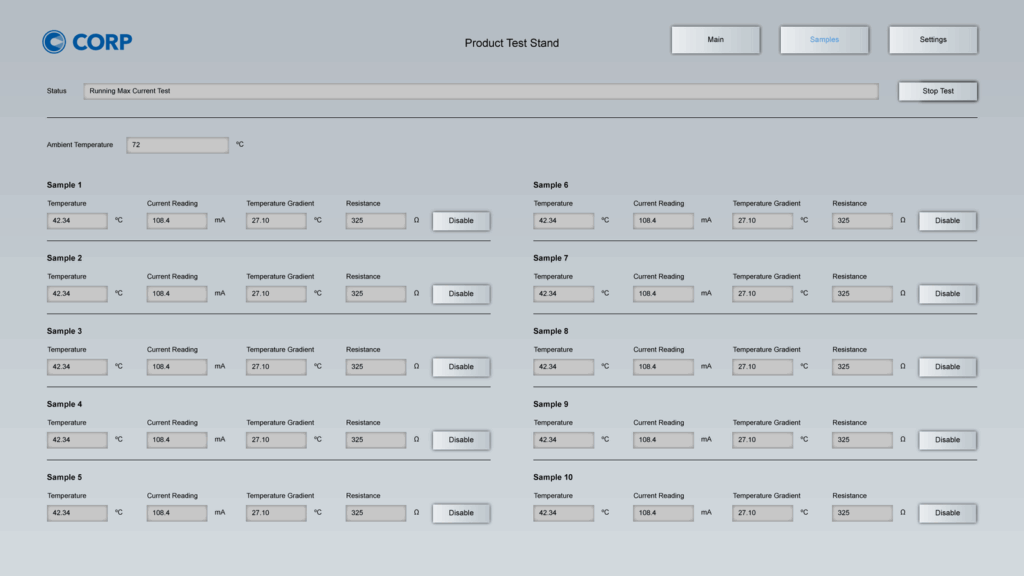Disable Sample 8
Screen dimensions: 1024x576
[948, 367]
